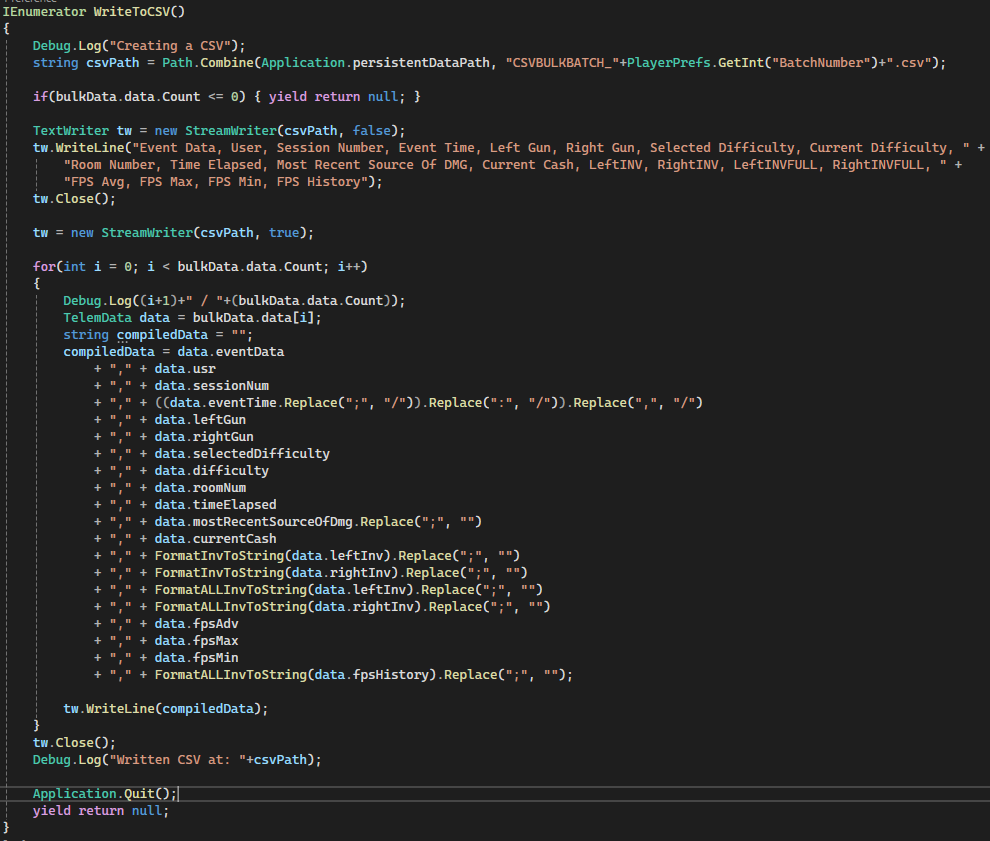Click the data.sessionNum line

[x=211, y=386]
